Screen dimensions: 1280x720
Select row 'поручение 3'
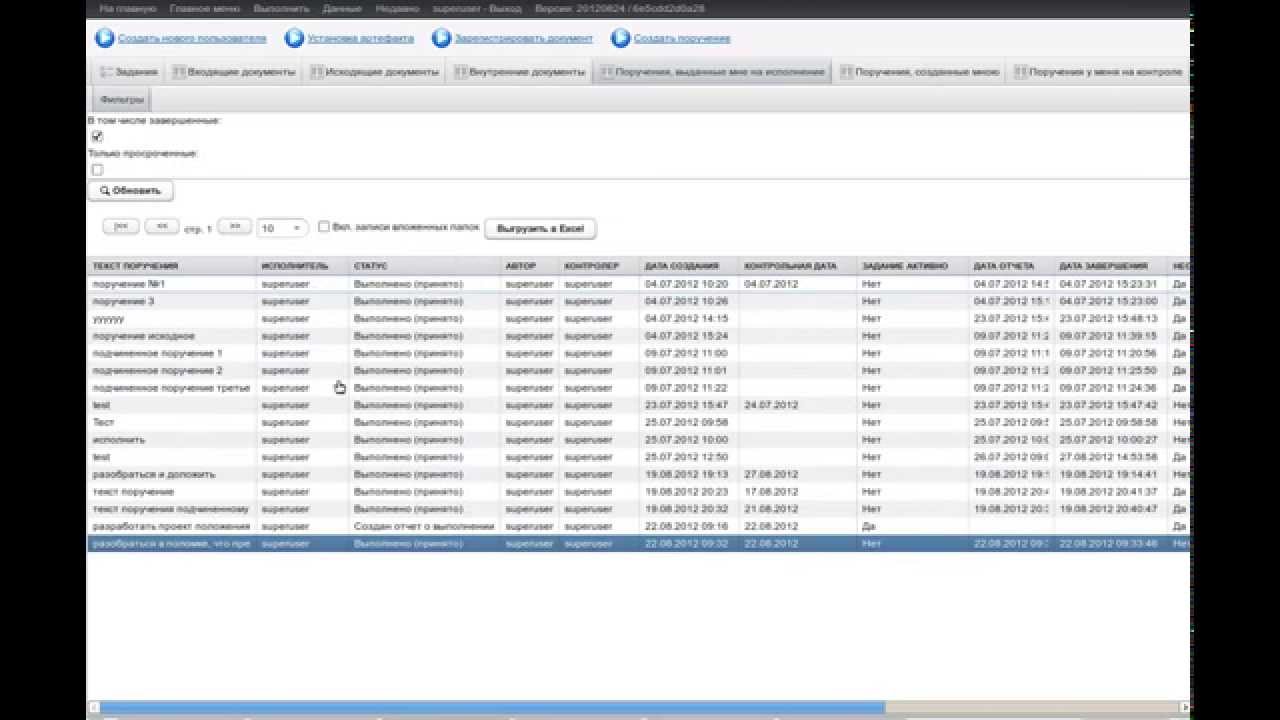tap(638, 301)
